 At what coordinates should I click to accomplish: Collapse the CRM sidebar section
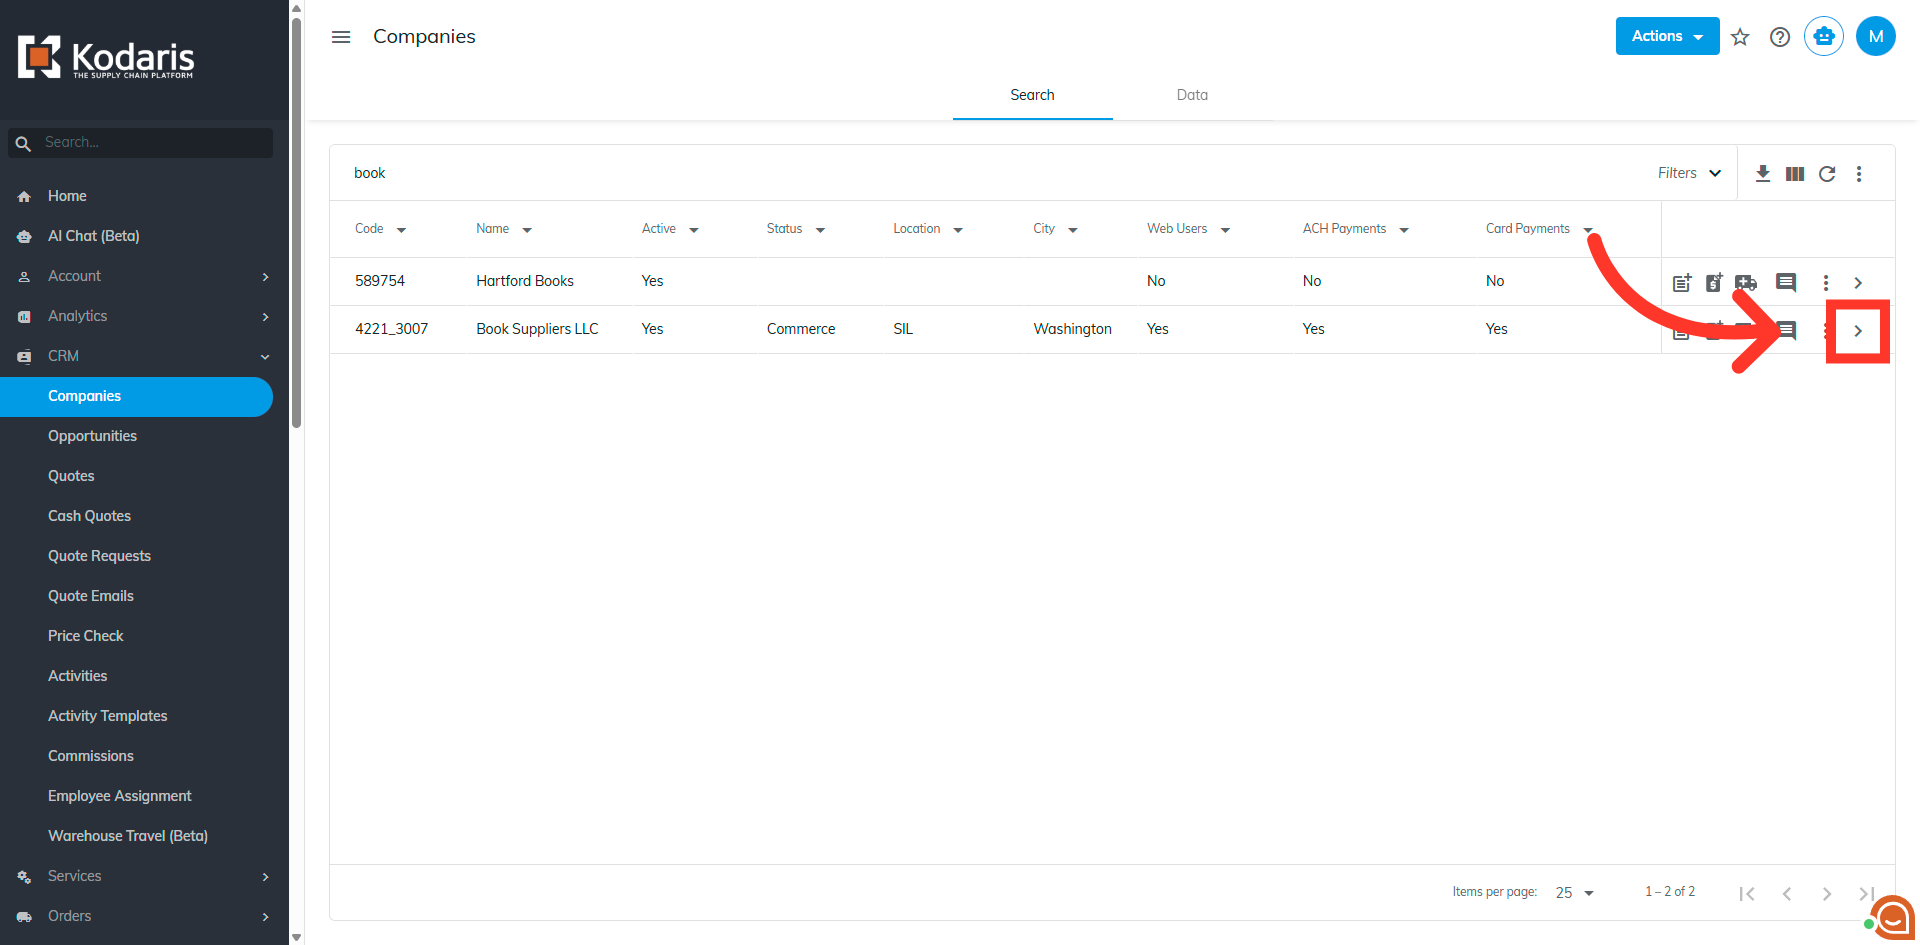(x=137, y=356)
